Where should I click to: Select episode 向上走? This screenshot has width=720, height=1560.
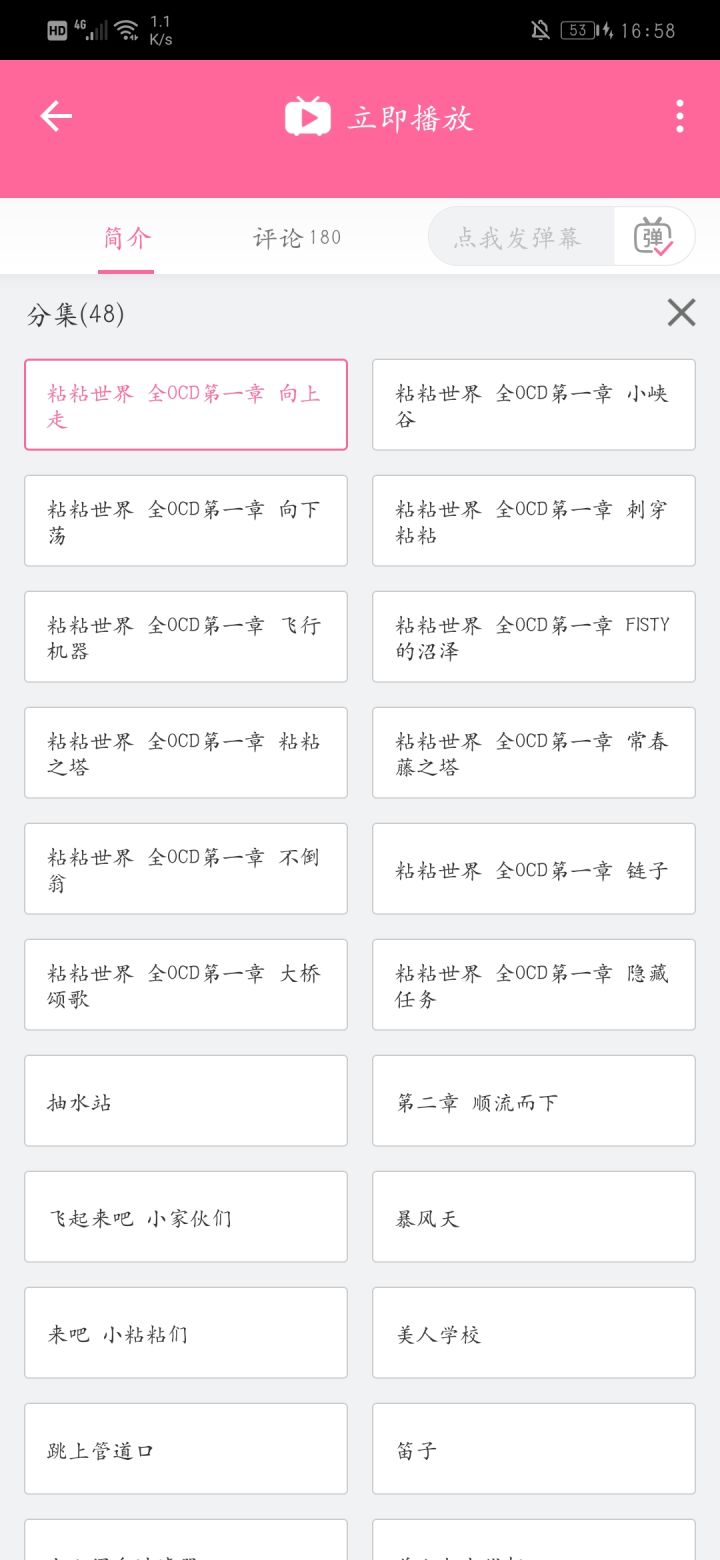coord(186,405)
